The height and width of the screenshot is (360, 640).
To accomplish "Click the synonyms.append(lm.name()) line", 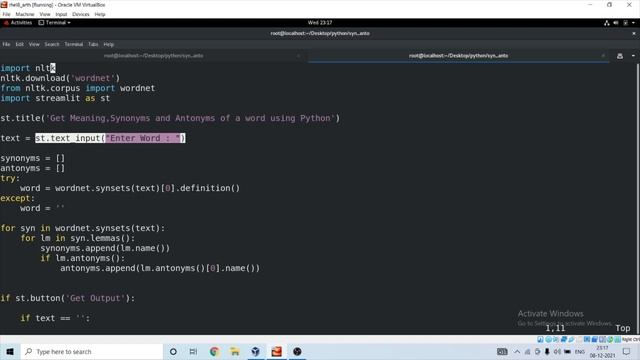I will [x=105, y=248].
